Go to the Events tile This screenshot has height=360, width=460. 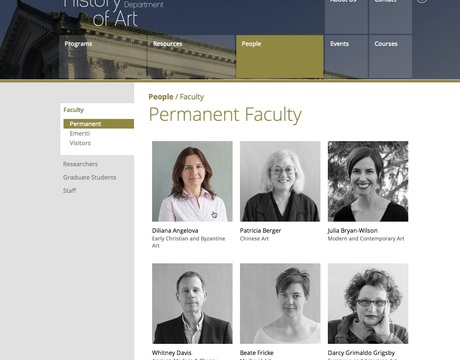346,56
